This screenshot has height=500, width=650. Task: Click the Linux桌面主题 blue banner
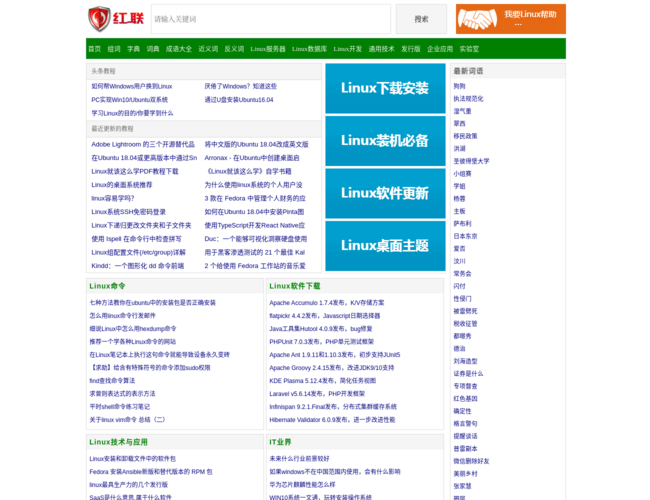(x=385, y=246)
